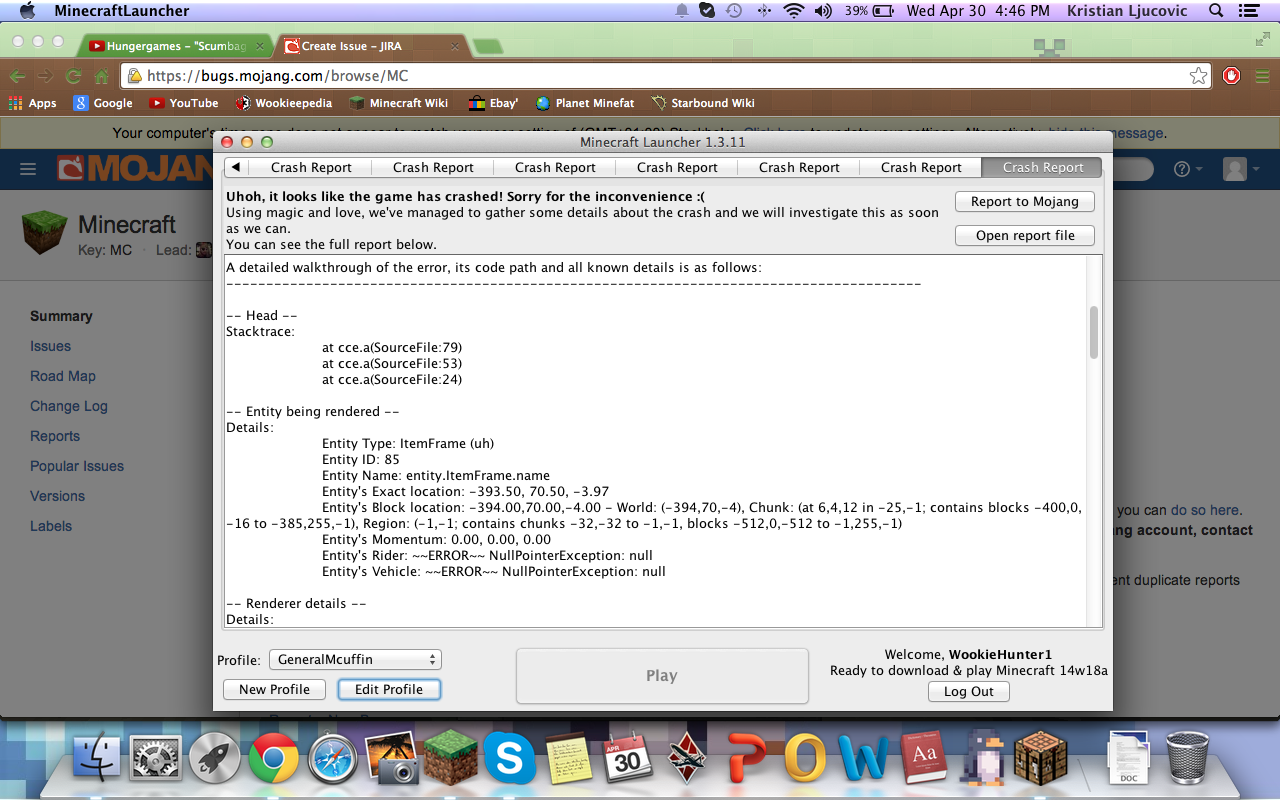Open Spotlight search in the menu bar
The image size is (1280, 800).
tap(1216, 11)
